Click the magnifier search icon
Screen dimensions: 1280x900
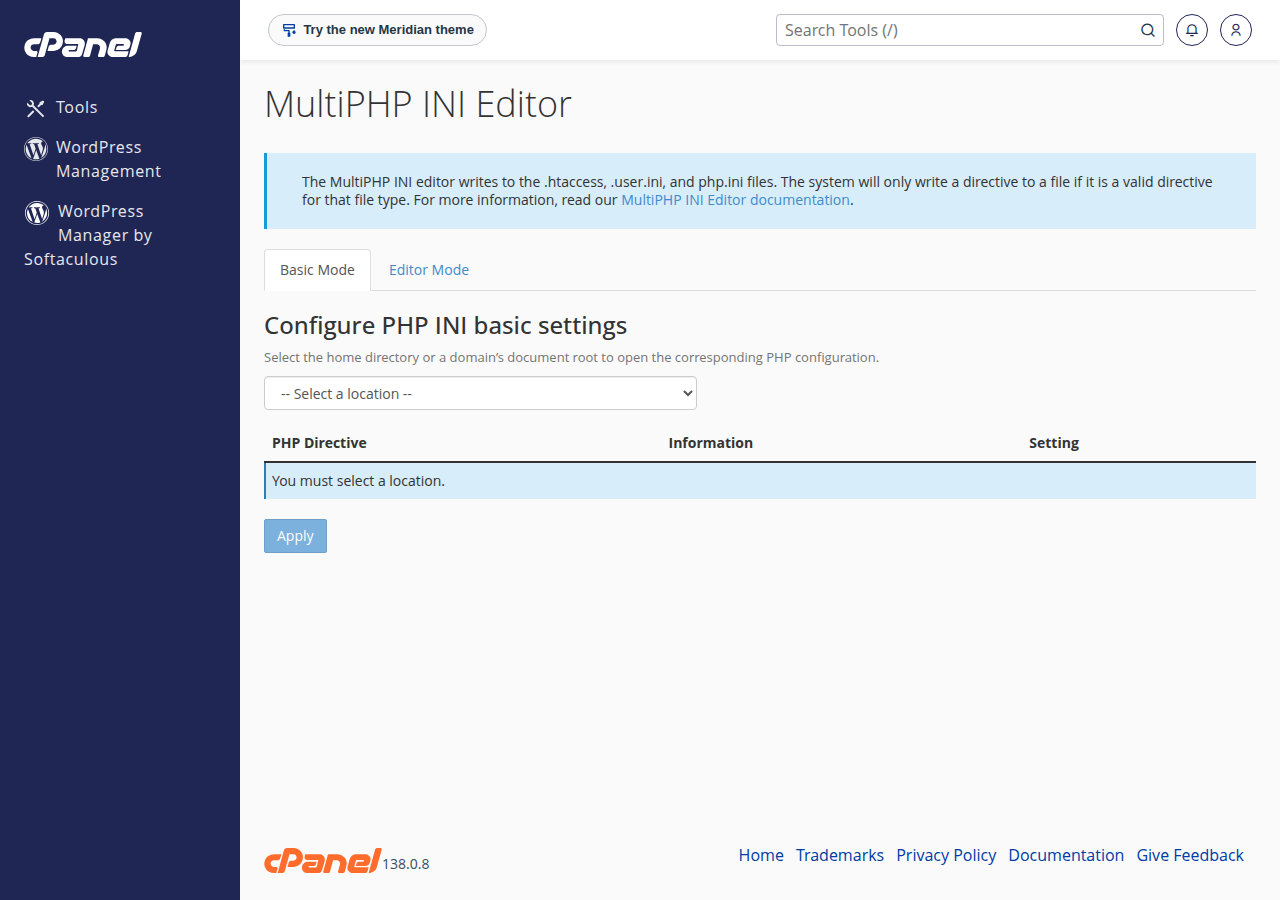click(x=1148, y=30)
